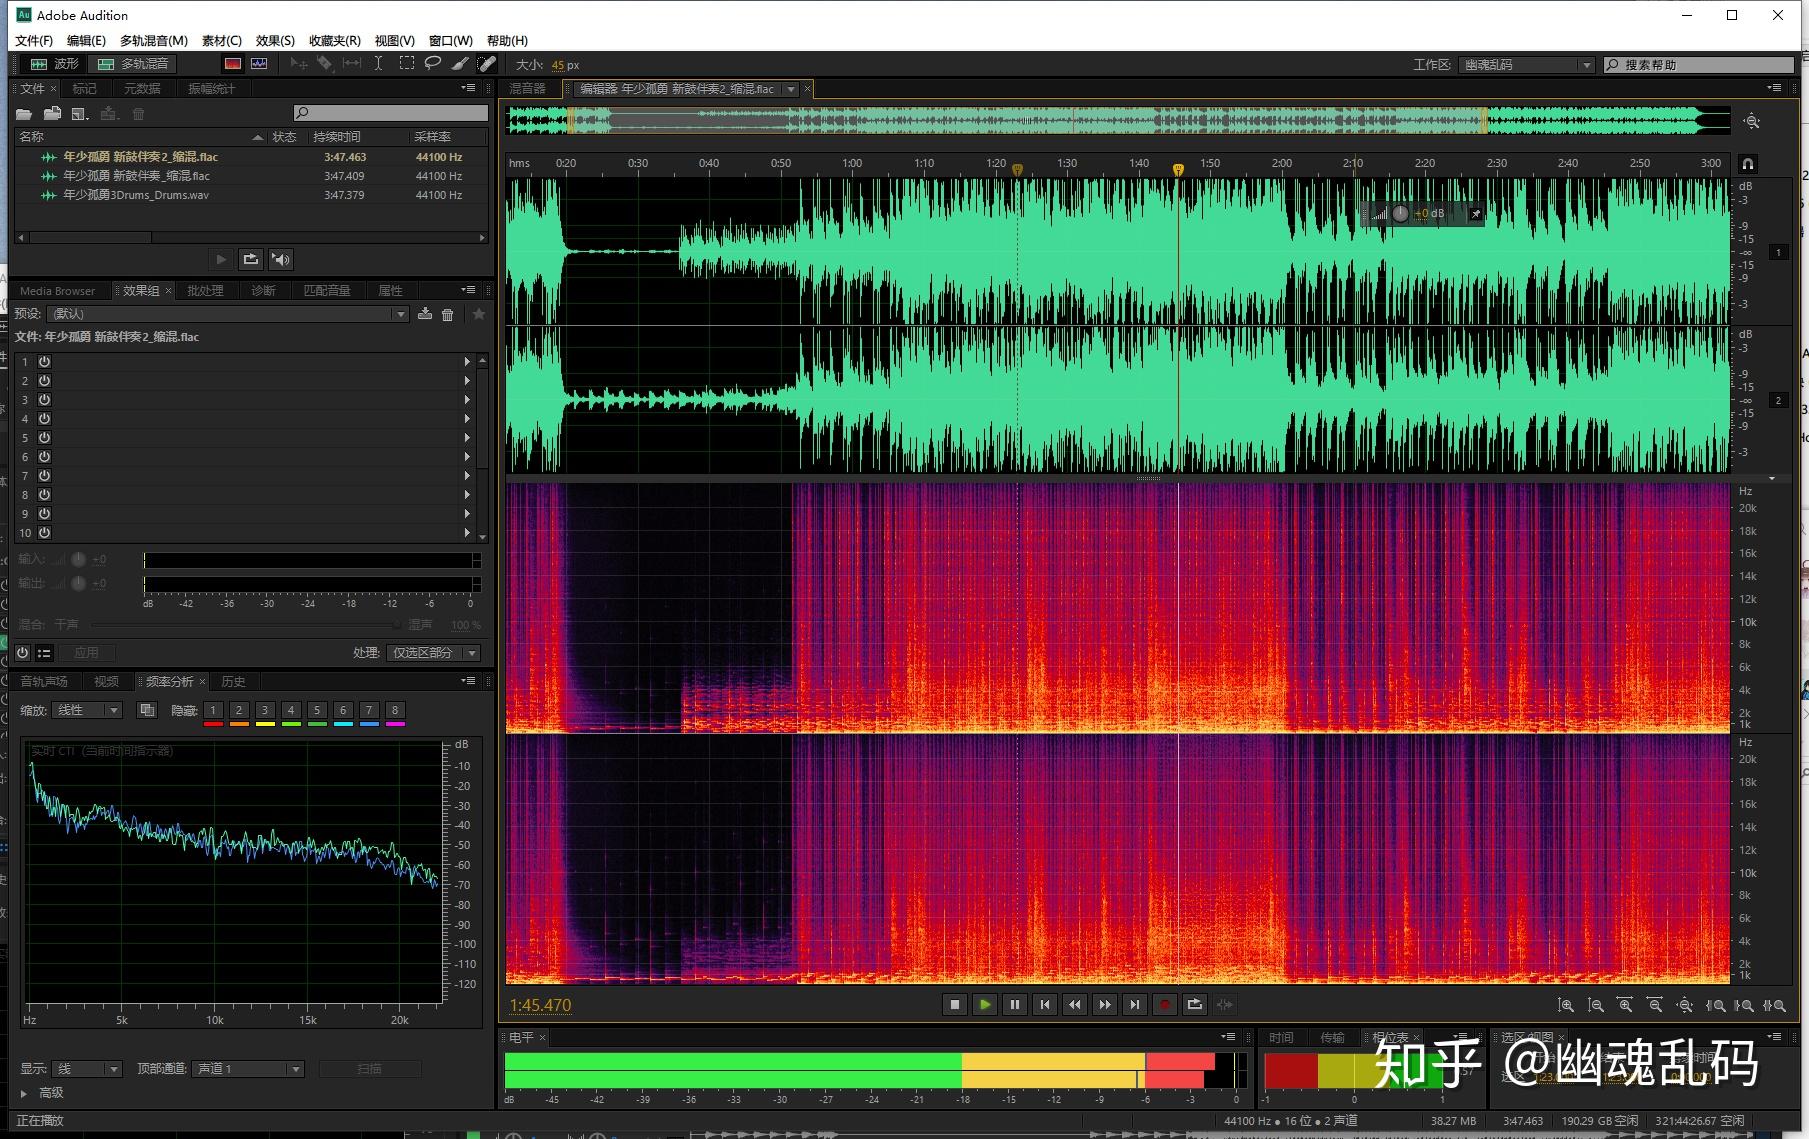Open the 显示 display dropdown (线)
The image size is (1809, 1139).
(x=87, y=1069)
